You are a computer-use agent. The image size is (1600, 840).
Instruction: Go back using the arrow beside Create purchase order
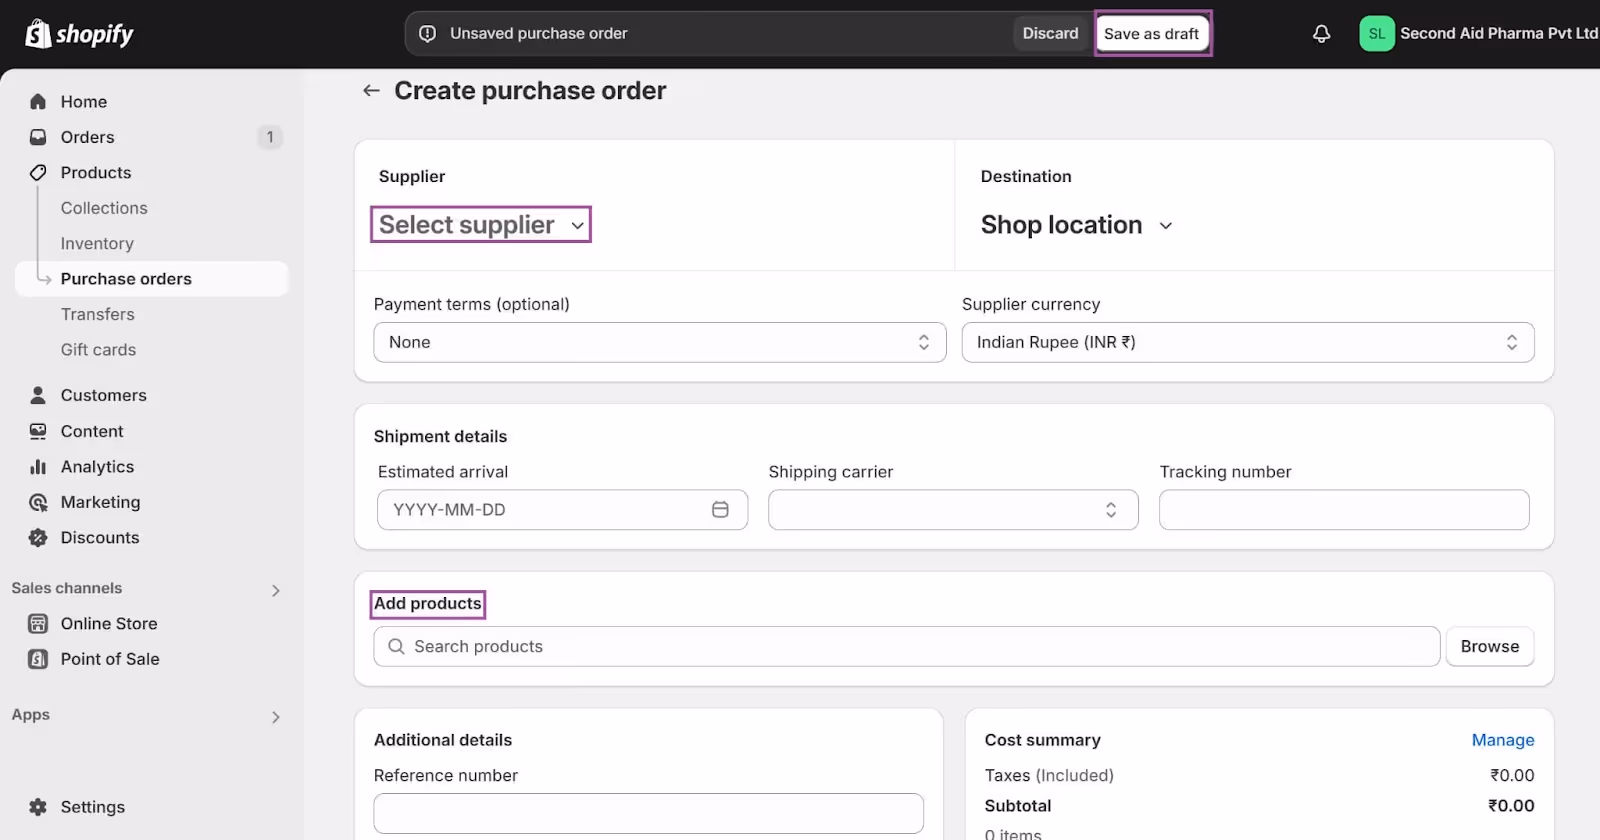(x=371, y=91)
